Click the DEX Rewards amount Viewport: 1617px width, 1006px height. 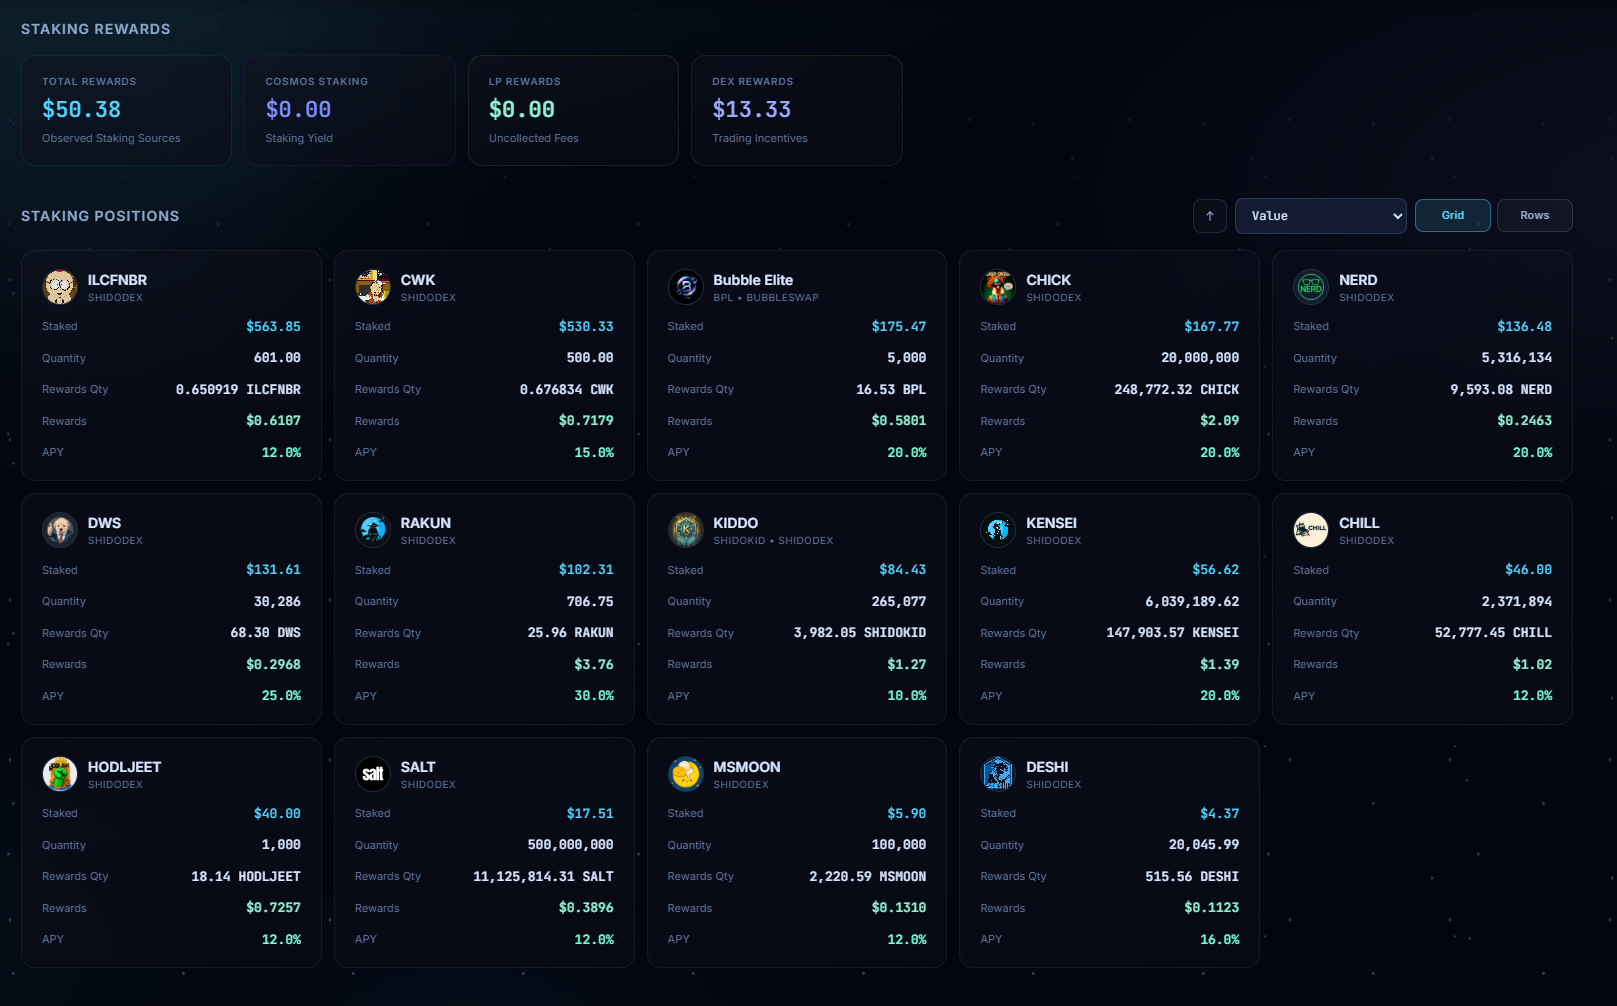click(x=751, y=109)
